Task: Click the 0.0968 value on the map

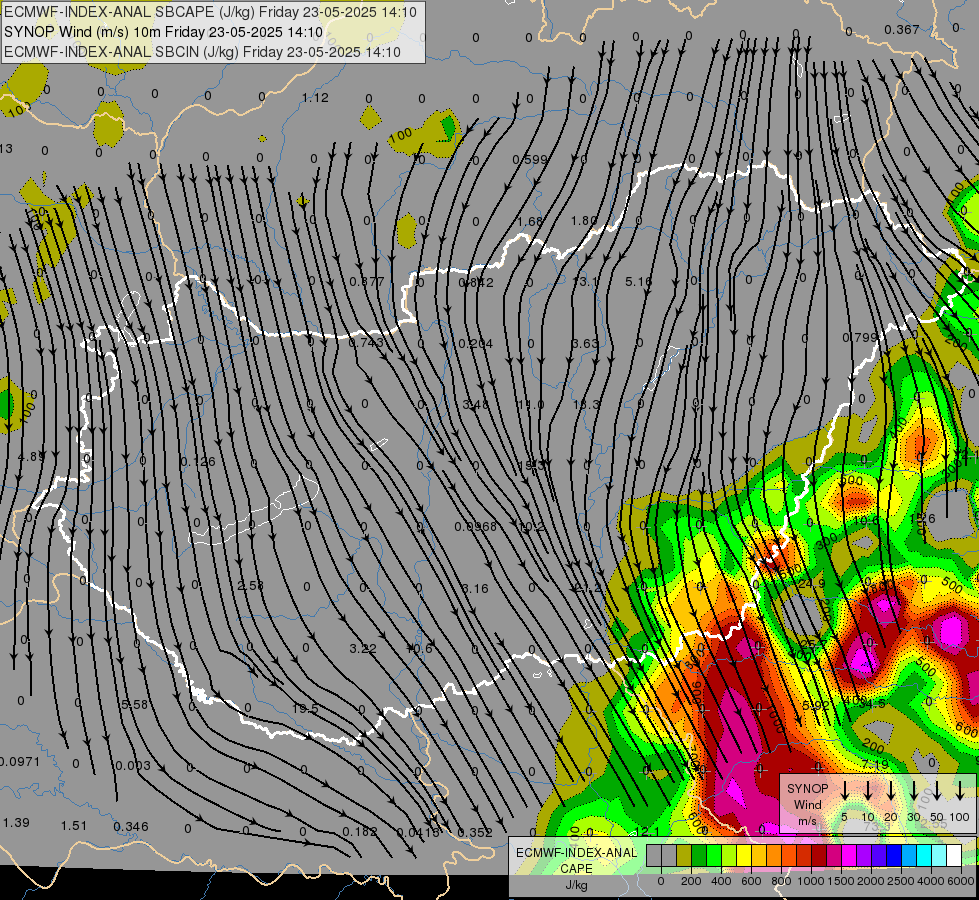Action: (x=475, y=527)
